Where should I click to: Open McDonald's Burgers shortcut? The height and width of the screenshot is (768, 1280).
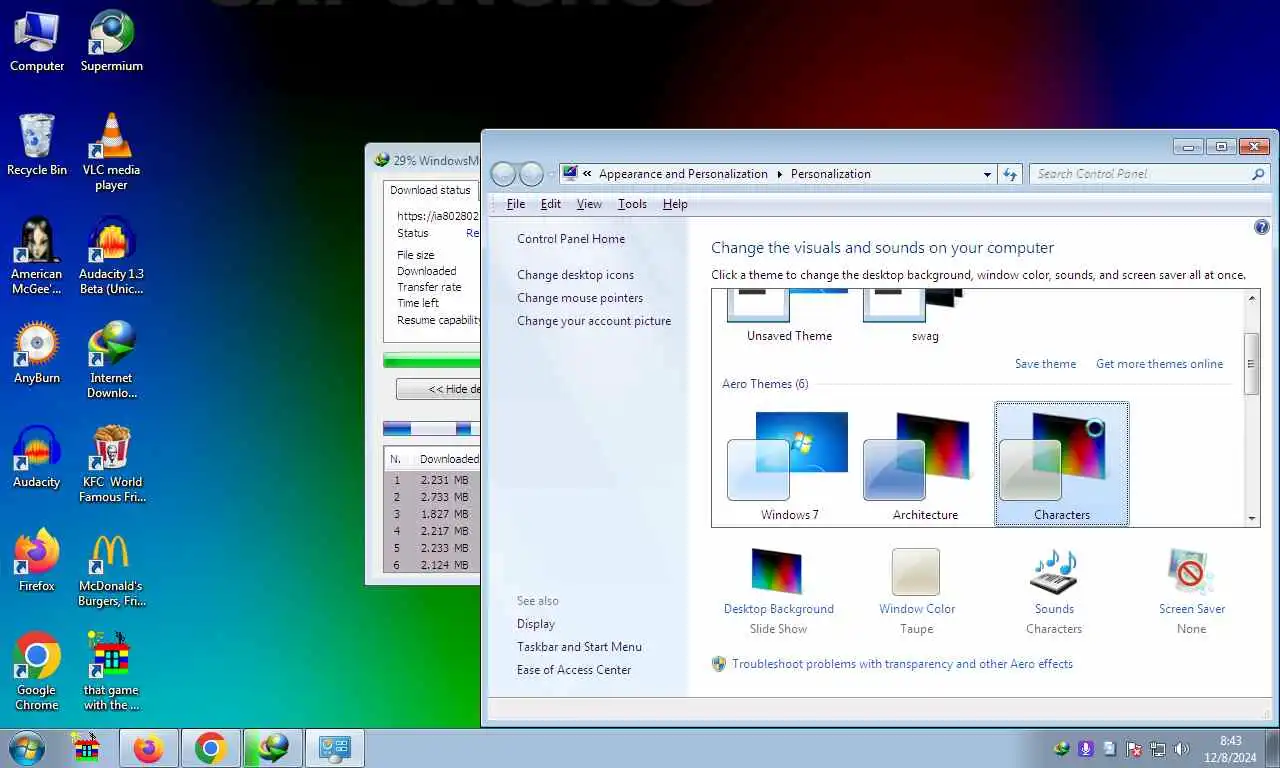pyautogui.click(x=111, y=568)
